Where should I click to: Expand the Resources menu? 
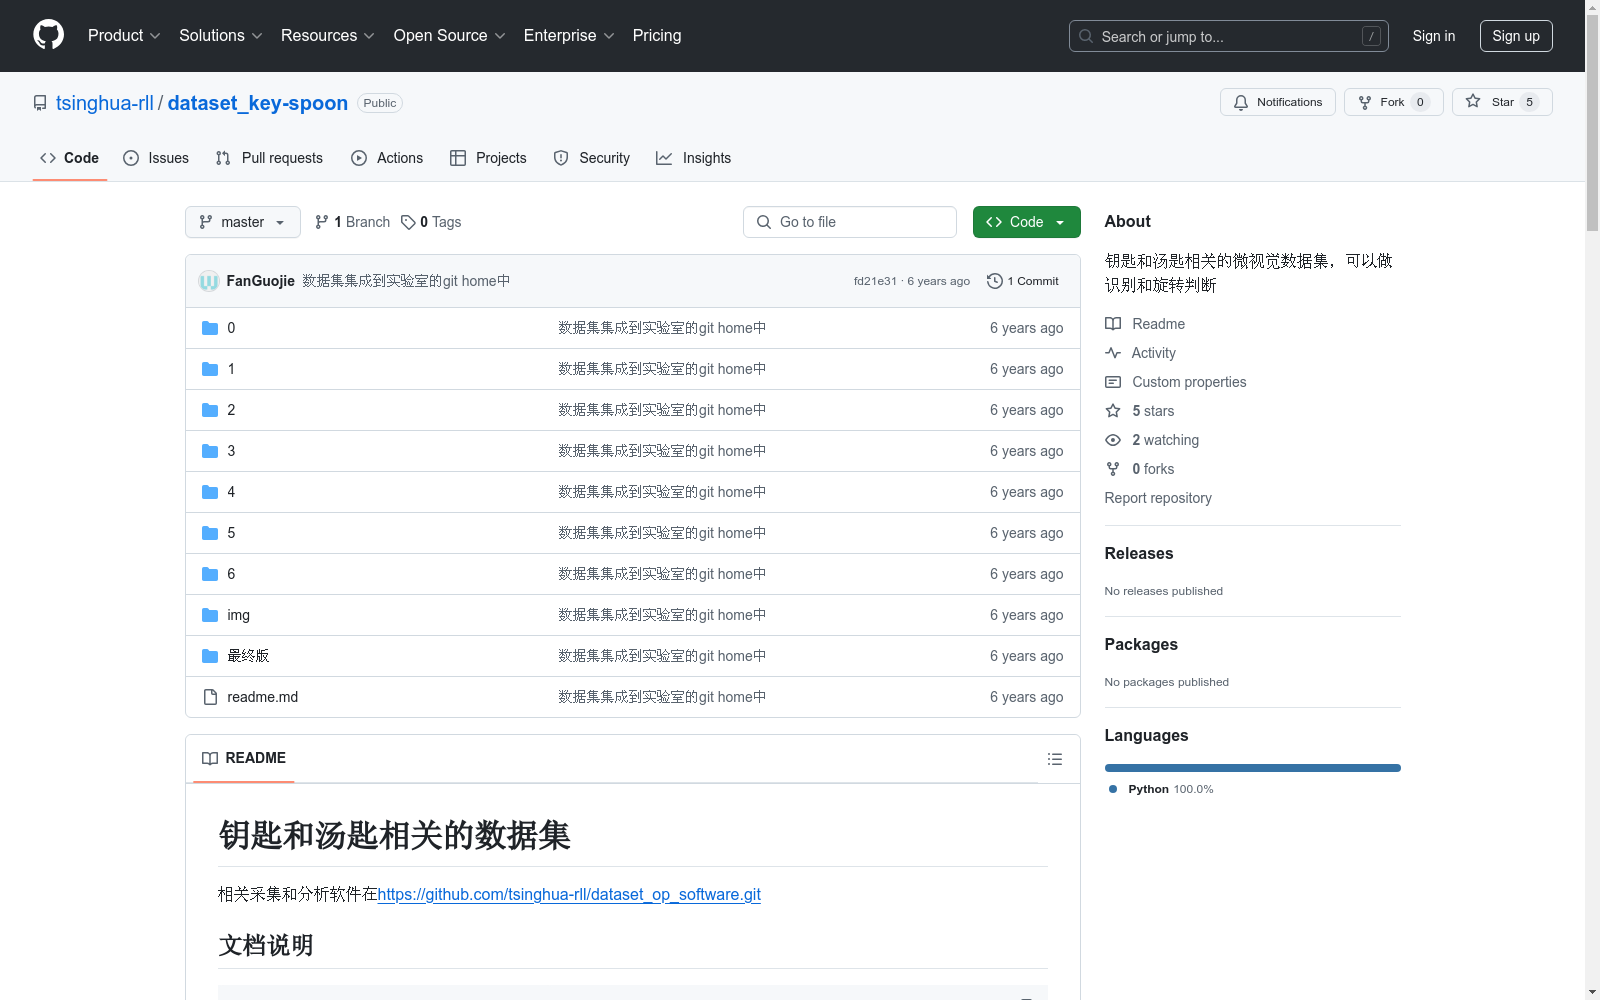point(328,36)
